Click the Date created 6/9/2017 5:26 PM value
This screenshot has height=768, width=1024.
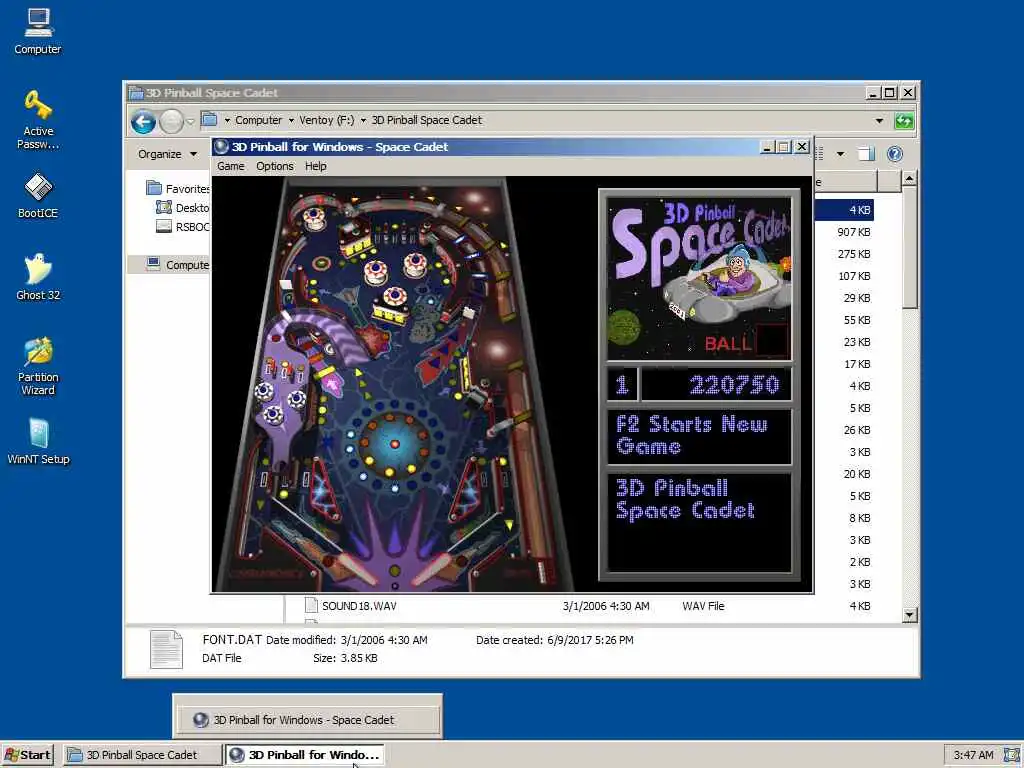pos(590,640)
